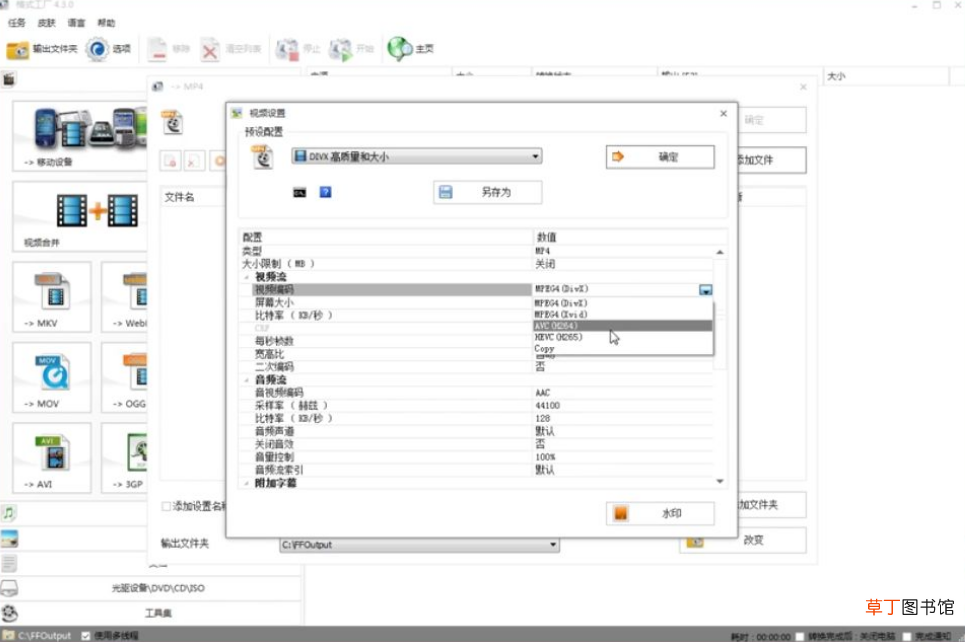The image size is (965, 642).
Task: Click the OK button in video settings
Action: (x=660, y=157)
